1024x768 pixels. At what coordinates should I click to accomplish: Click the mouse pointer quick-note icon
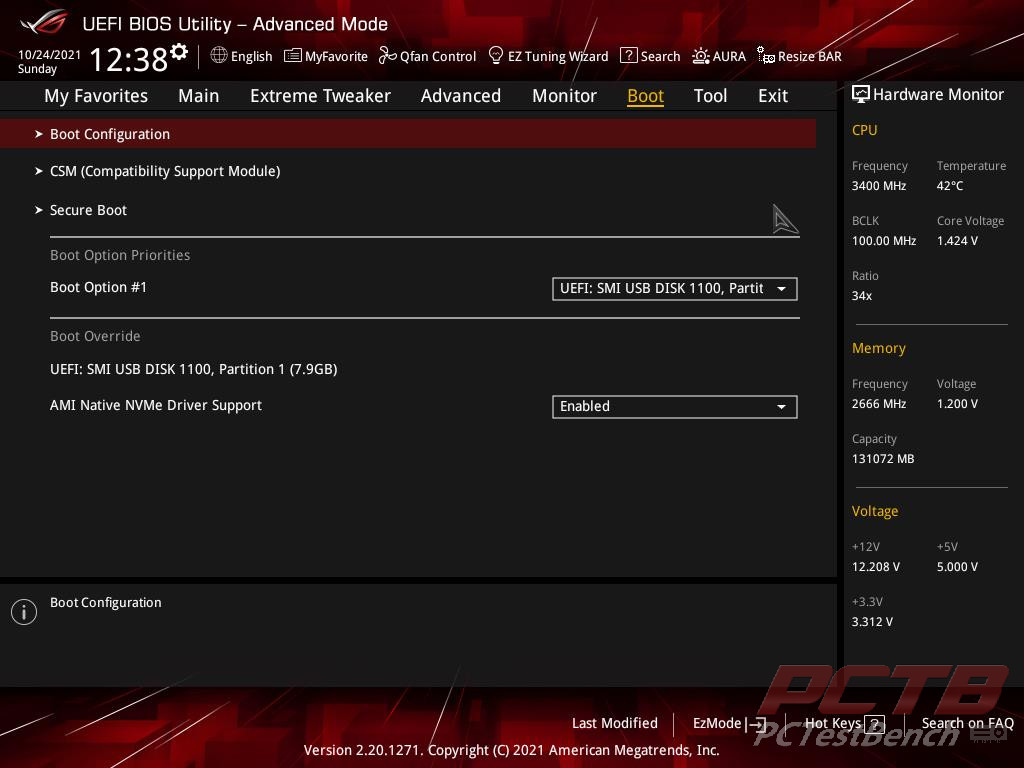pyautogui.click(x=784, y=219)
